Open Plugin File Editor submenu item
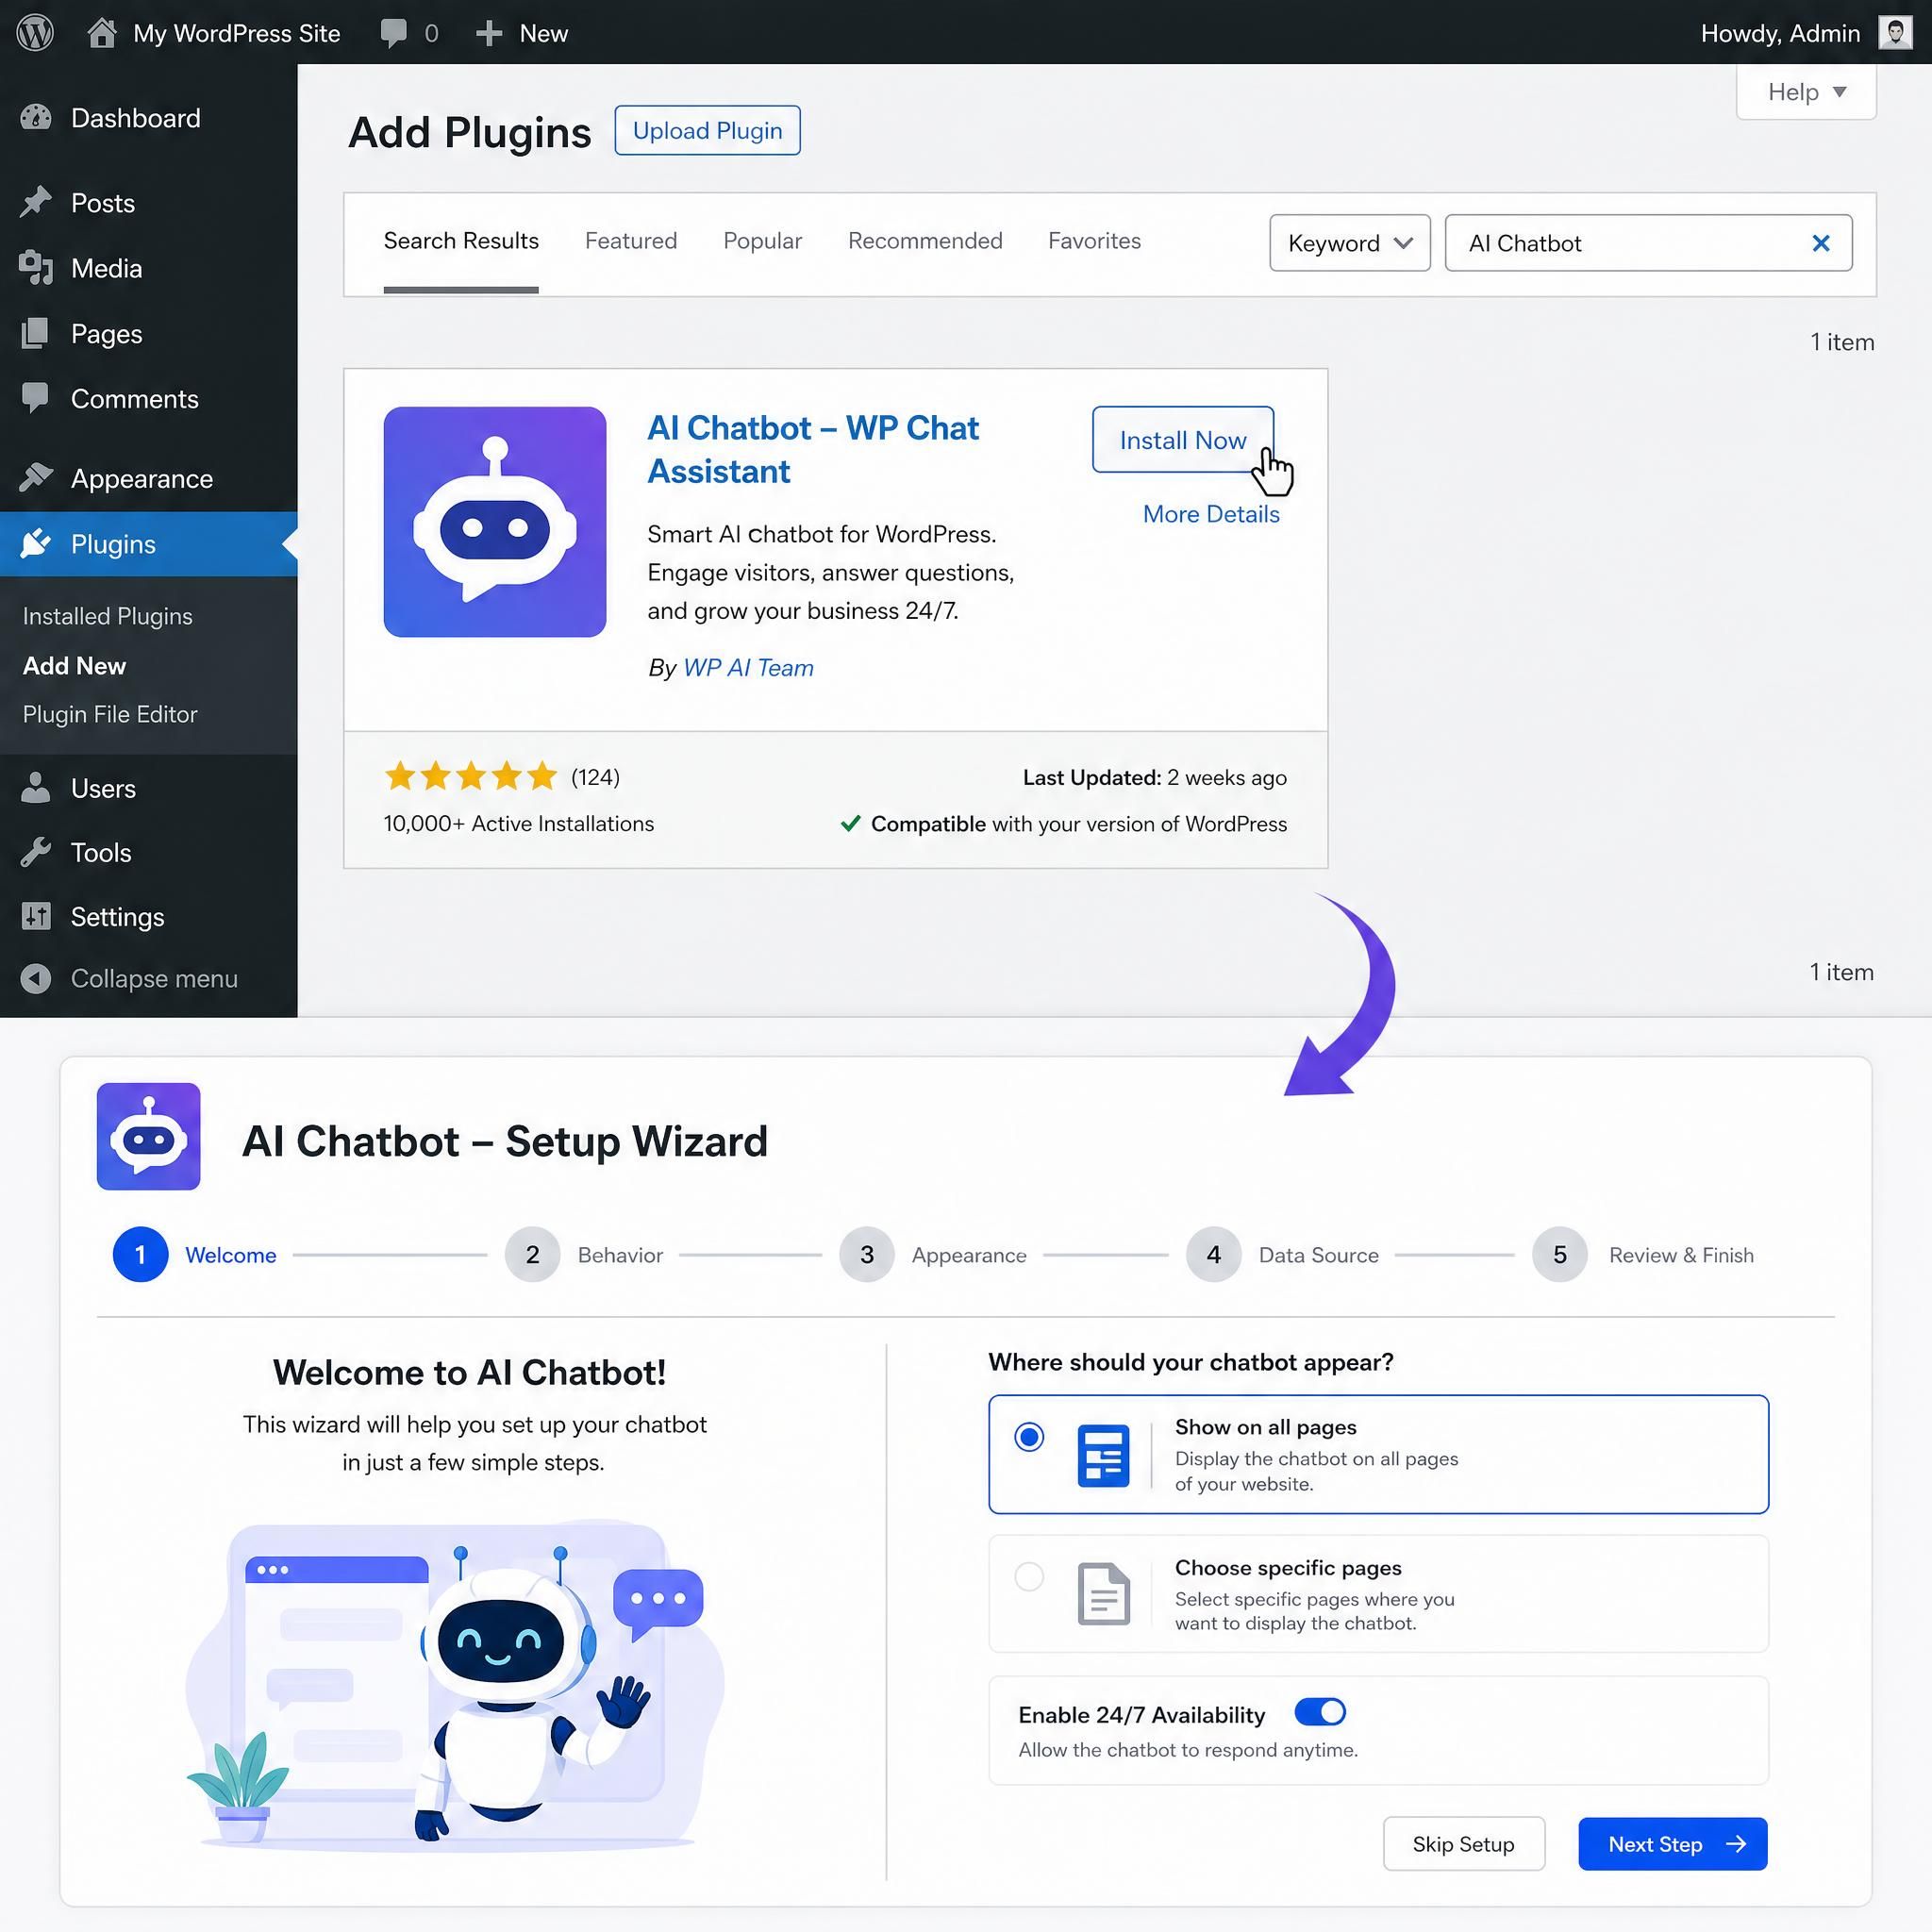Image resolution: width=1932 pixels, height=1932 pixels. click(110, 714)
